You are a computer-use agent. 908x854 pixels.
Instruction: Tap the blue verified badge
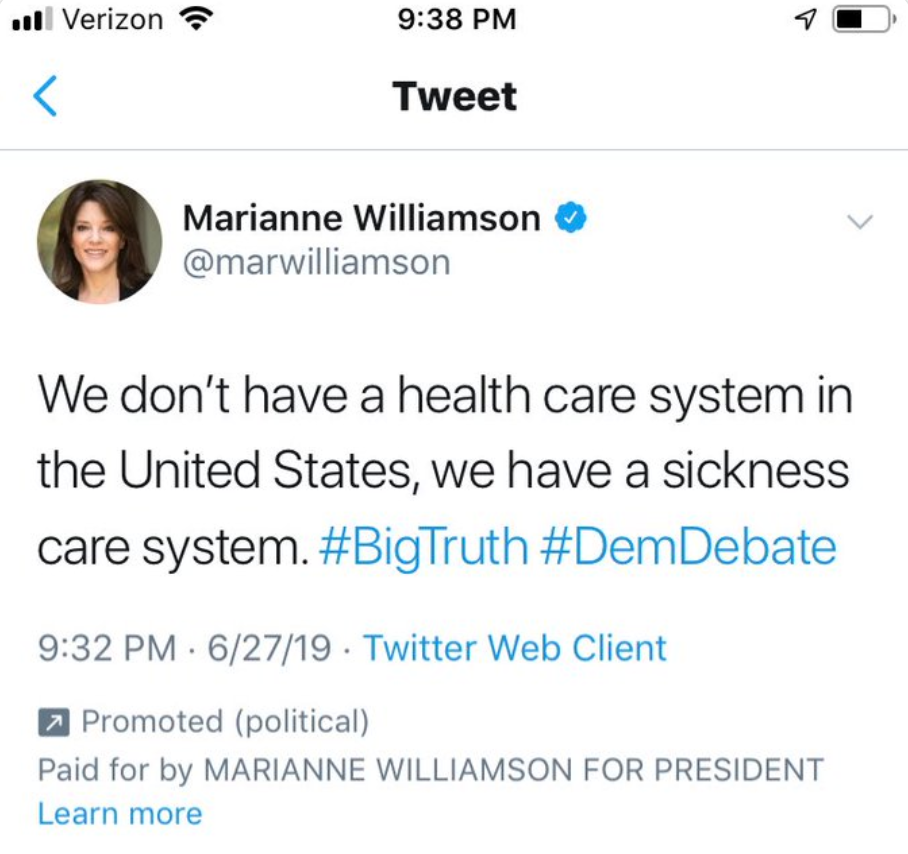click(569, 217)
